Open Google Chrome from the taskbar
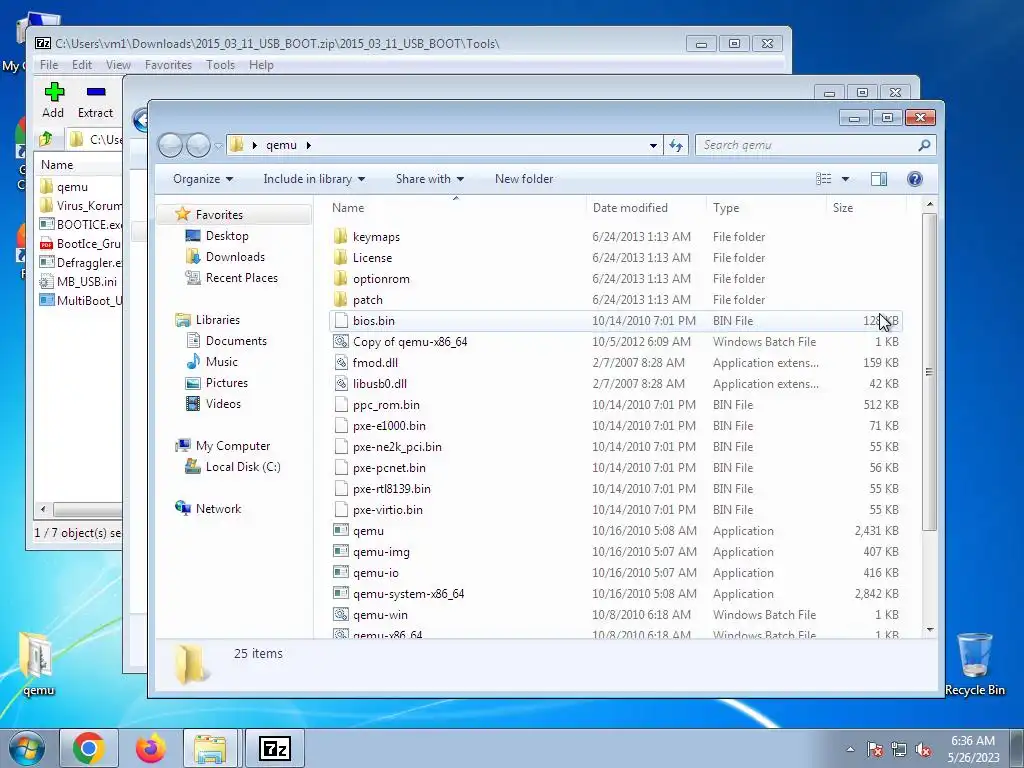This screenshot has height=768, width=1024. (x=89, y=748)
